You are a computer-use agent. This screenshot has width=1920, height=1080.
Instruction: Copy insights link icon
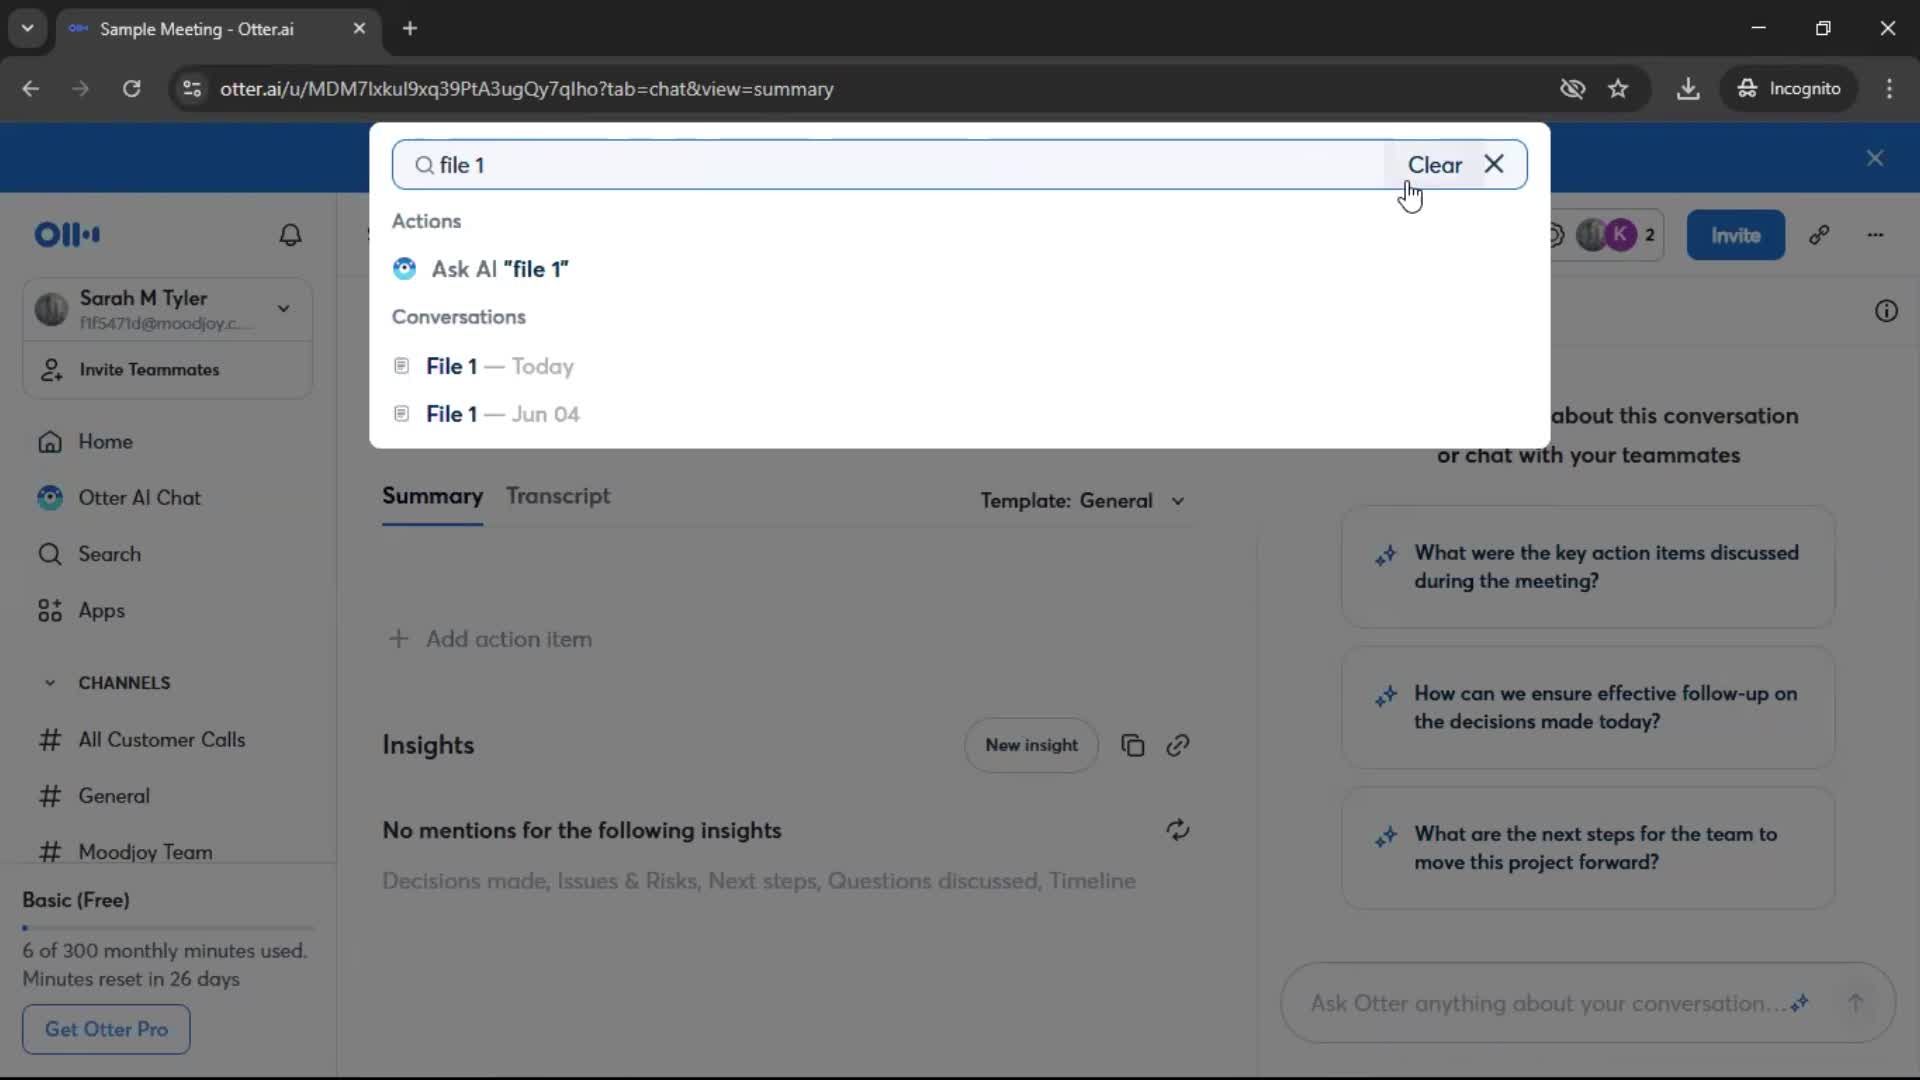pyautogui.click(x=1178, y=745)
